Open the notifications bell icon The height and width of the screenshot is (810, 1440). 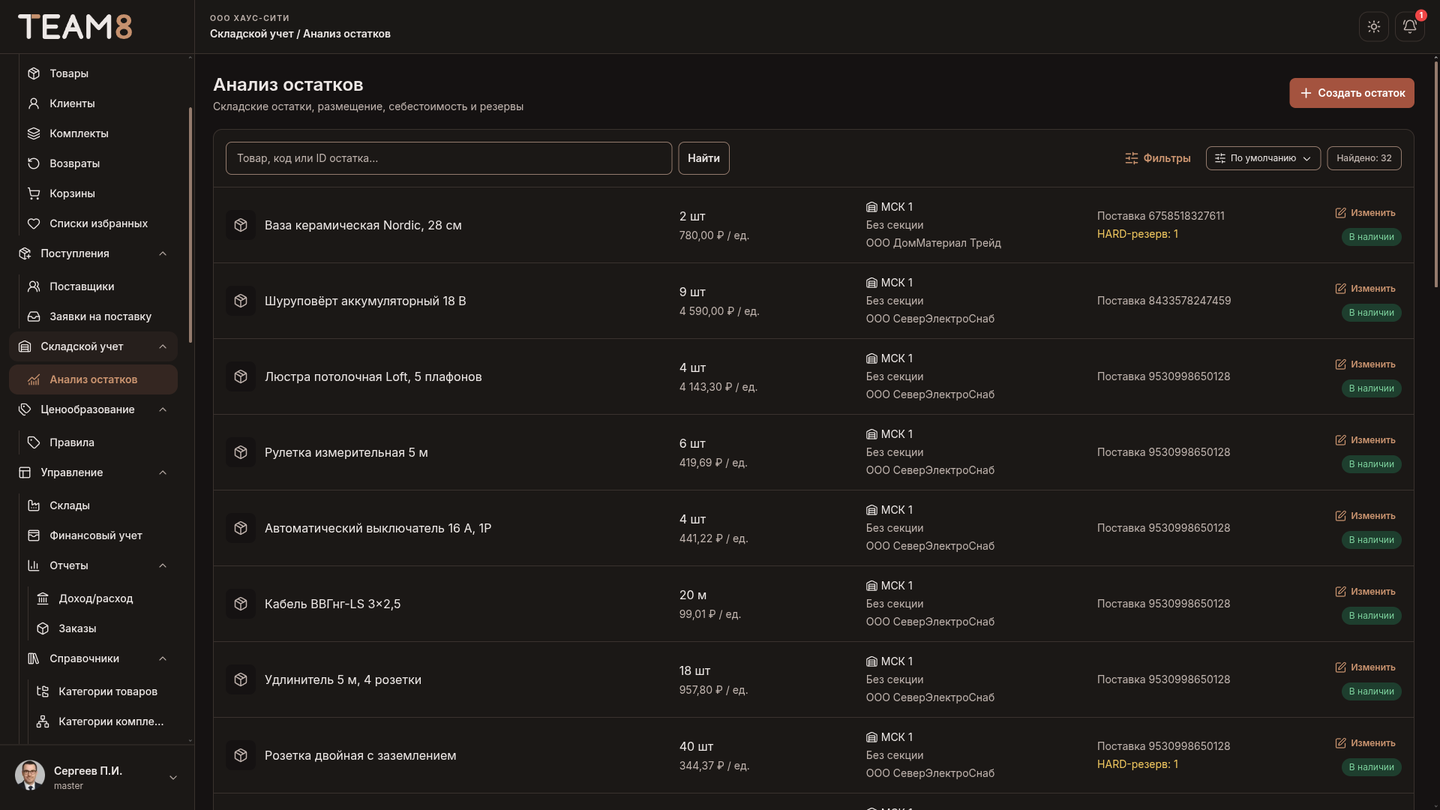point(1410,27)
